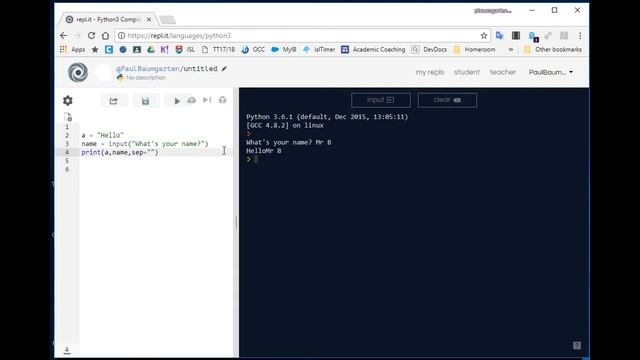This screenshot has height=360, width=640.
Task: Reload the page
Action: [x=91, y=36]
